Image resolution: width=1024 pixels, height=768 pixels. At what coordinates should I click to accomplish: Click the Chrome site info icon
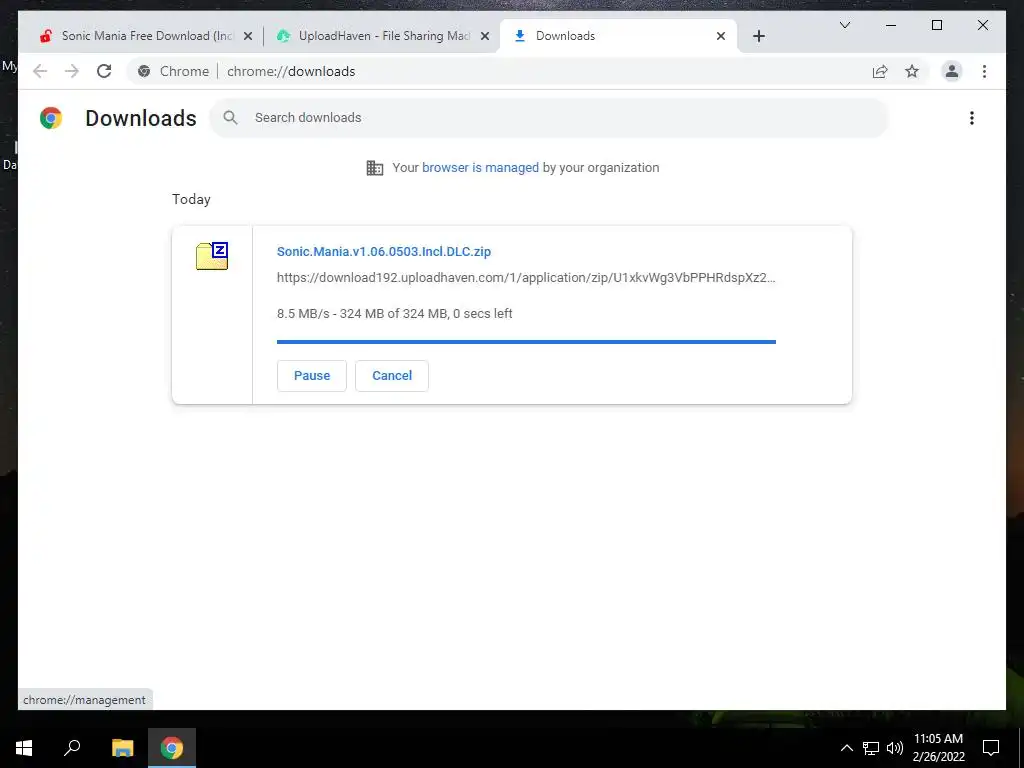coord(144,71)
